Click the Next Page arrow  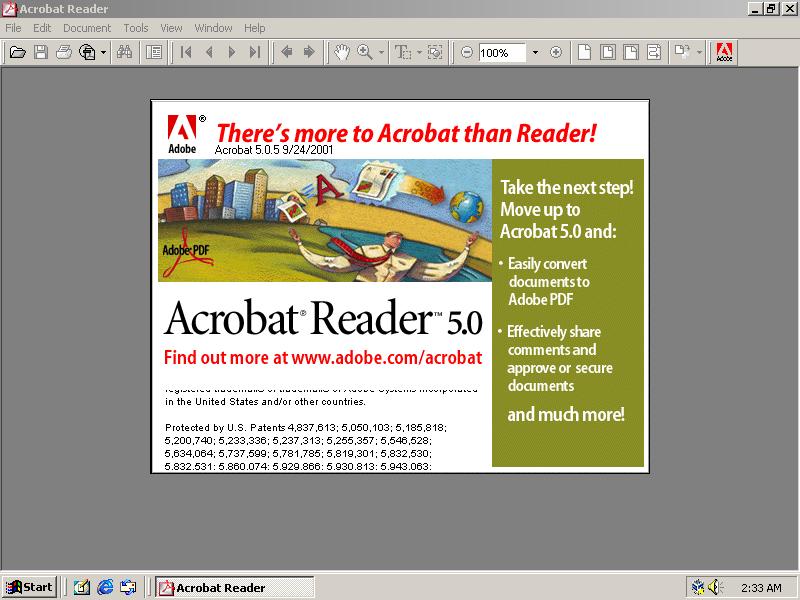232,52
